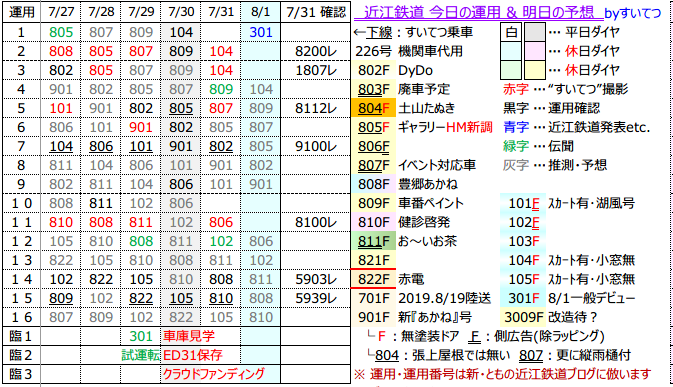Image resolution: width=673 pixels, height=387 pixels.
Task: Click the red 901 cell in row 6
Action: (x=141, y=127)
